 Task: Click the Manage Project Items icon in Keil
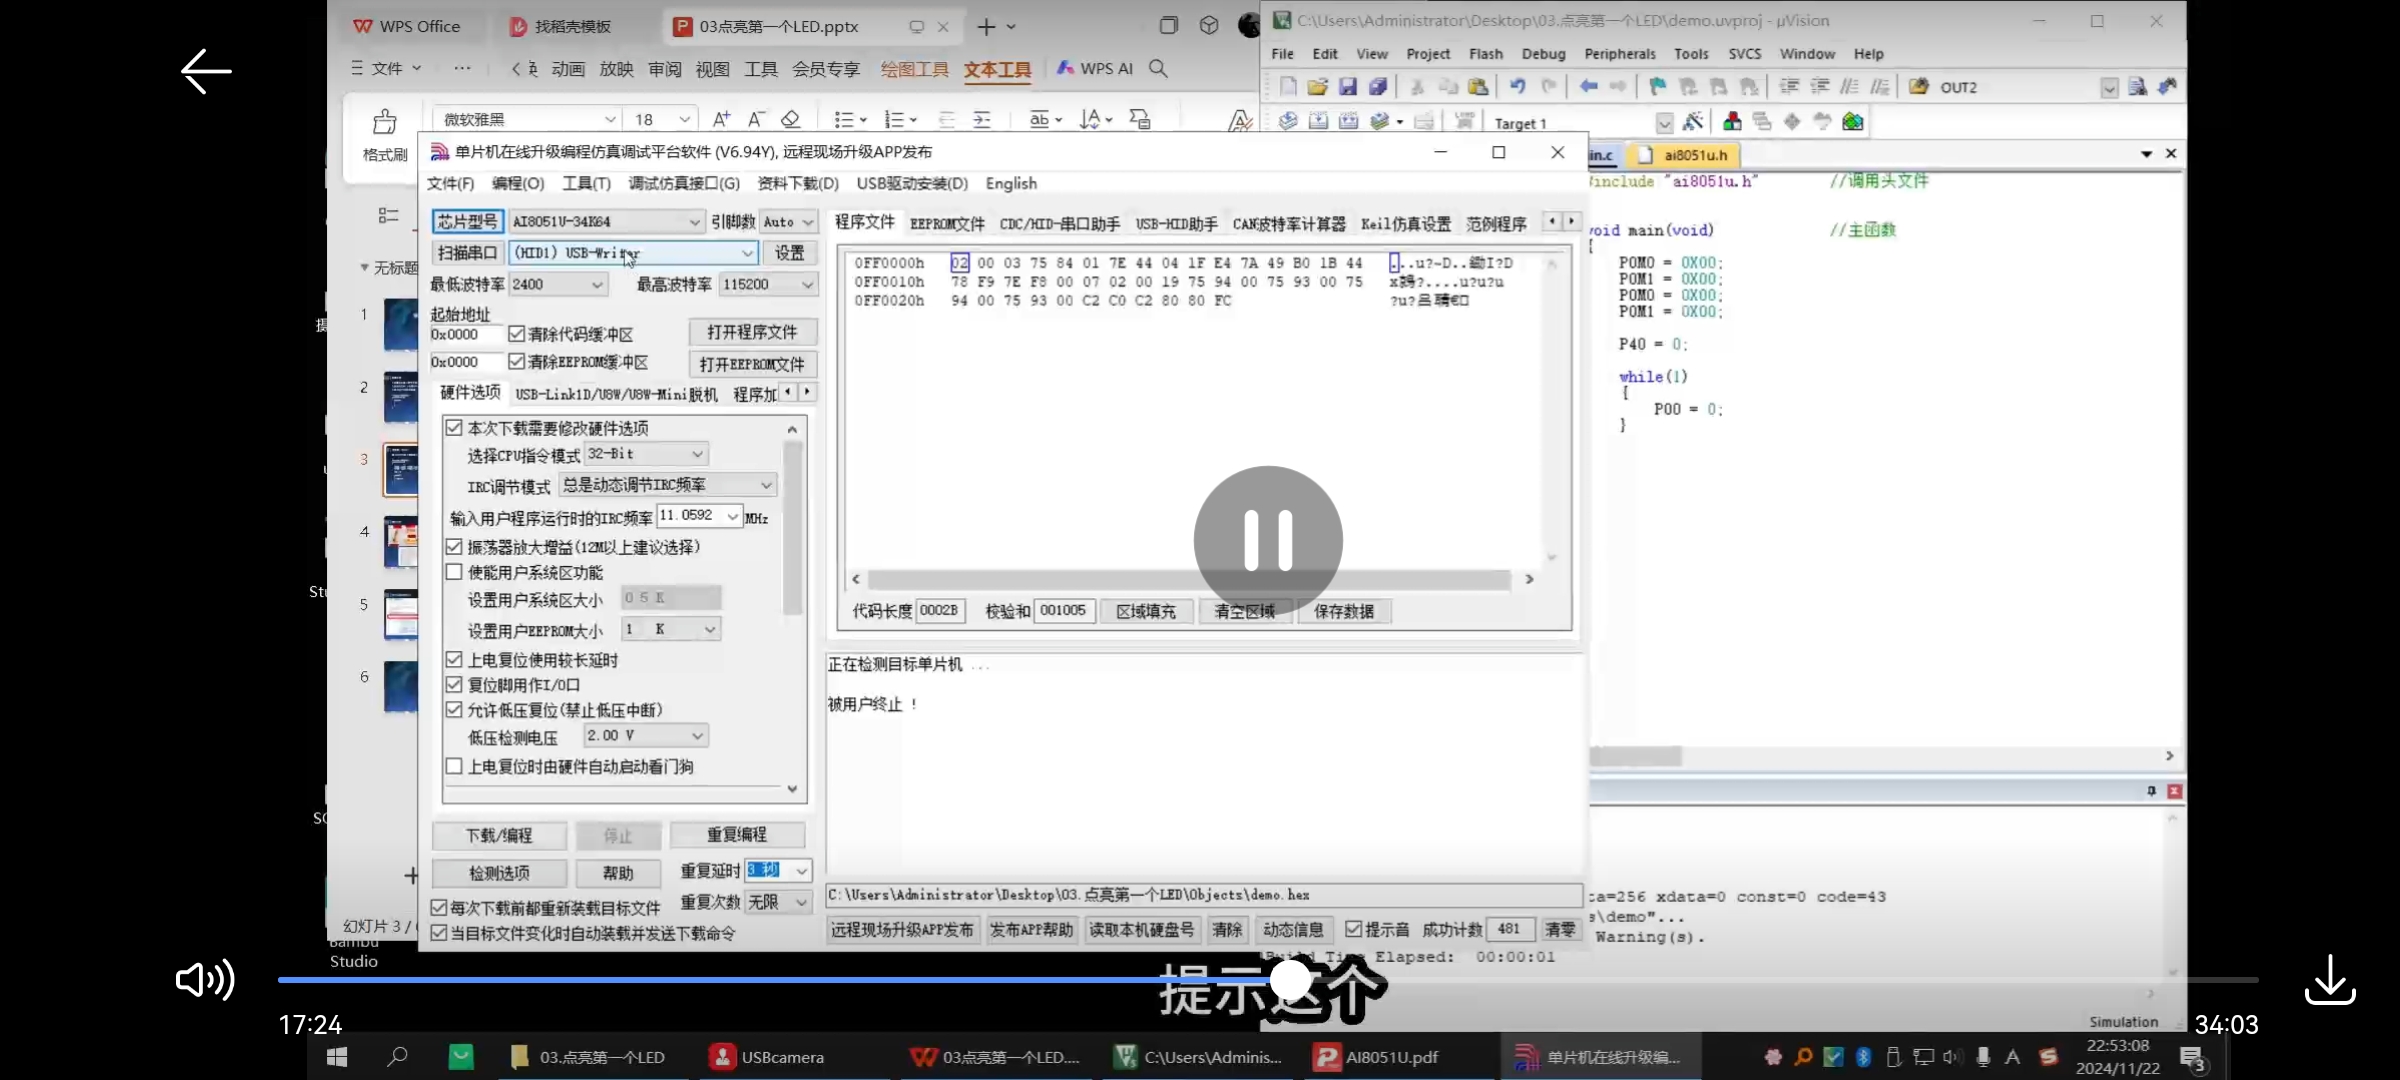1732,121
